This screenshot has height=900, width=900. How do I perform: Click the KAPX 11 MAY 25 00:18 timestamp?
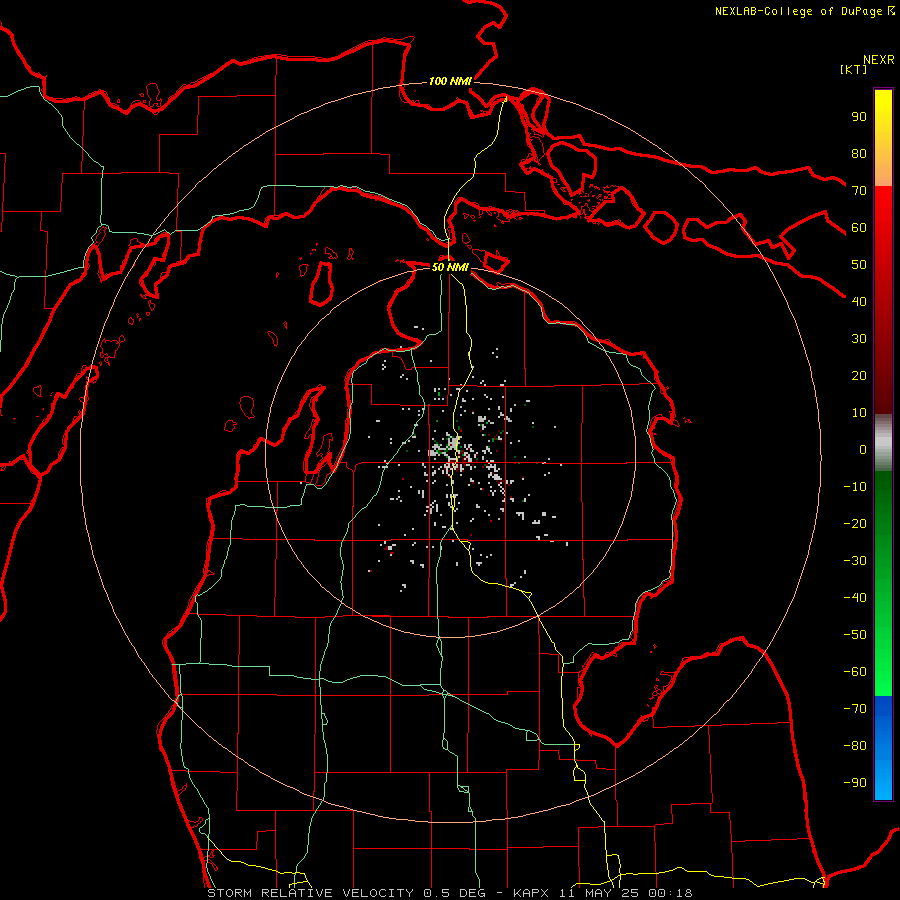tap(603, 893)
